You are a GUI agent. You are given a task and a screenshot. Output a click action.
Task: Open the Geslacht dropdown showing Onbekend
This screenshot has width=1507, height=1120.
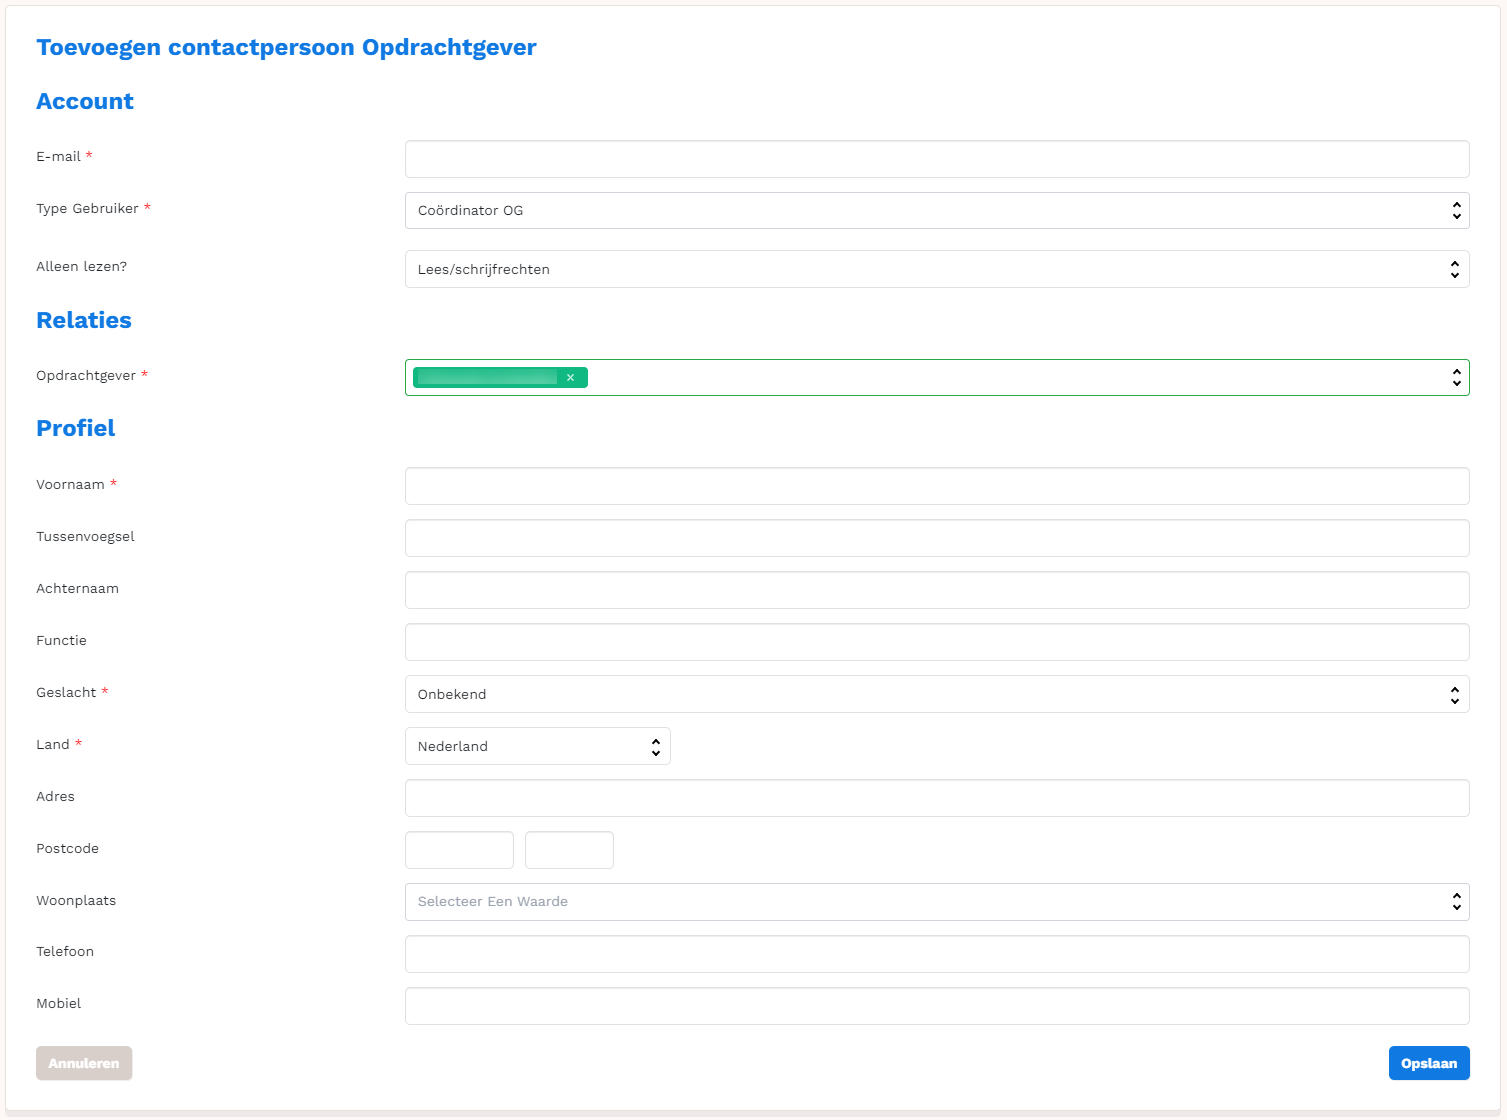937,694
